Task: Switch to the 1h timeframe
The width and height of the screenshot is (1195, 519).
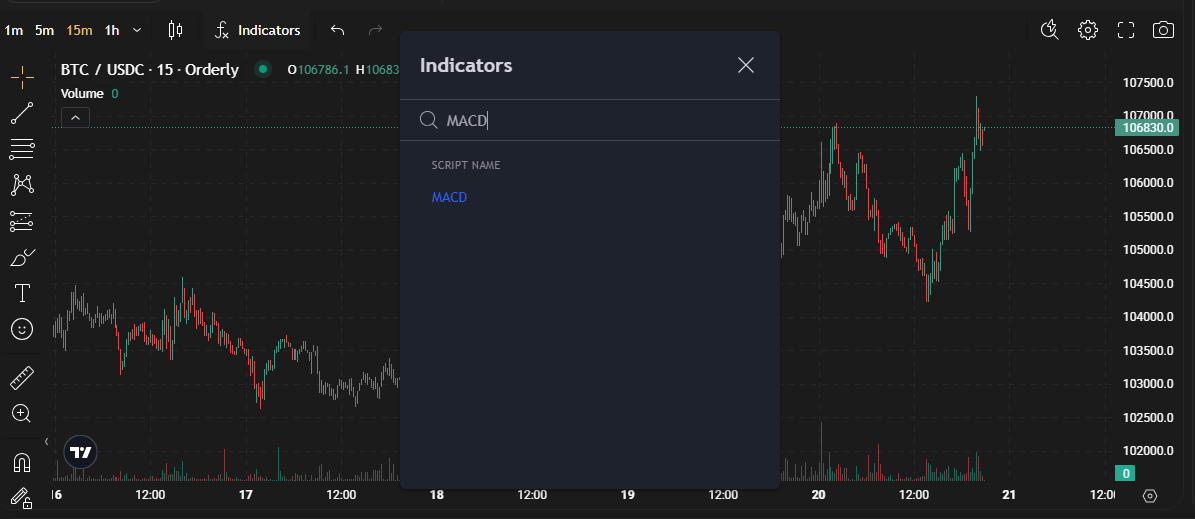Action: coord(112,30)
